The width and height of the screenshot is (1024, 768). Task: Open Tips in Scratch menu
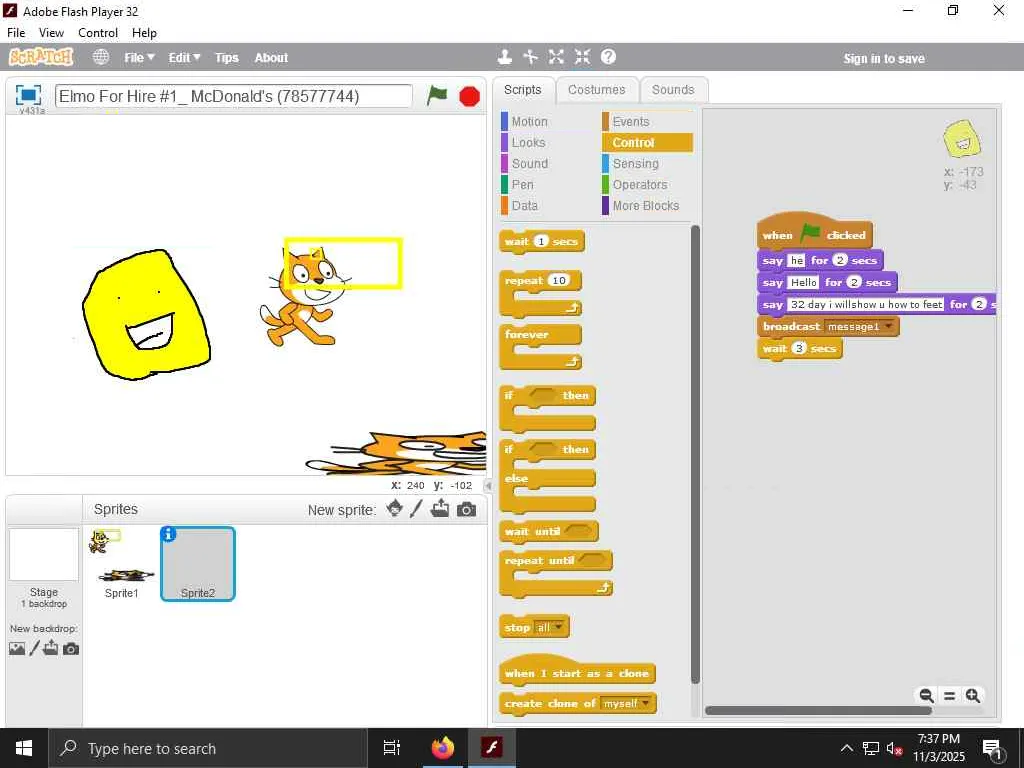pos(227,57)
